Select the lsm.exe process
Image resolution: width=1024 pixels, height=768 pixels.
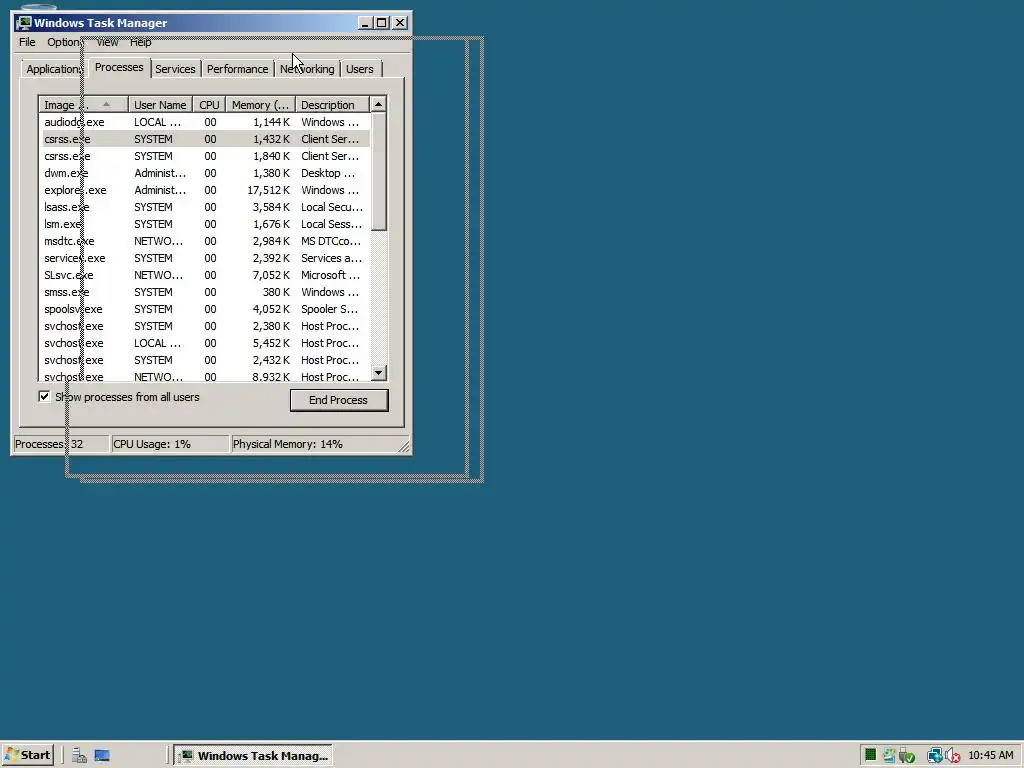(204, 224)
